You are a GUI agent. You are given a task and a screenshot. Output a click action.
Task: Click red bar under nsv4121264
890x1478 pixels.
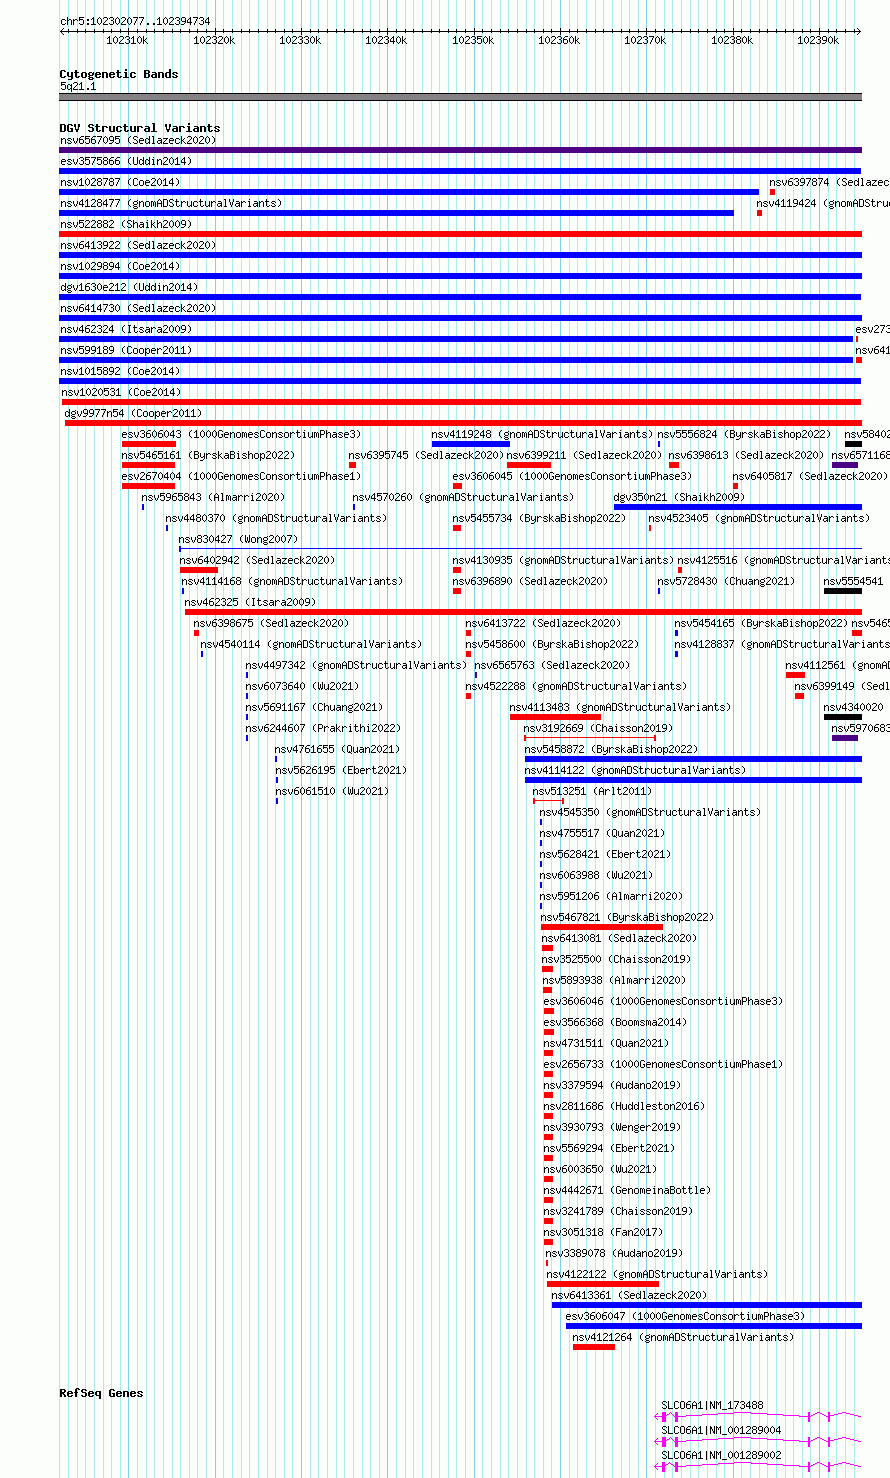coord(594,1347)
